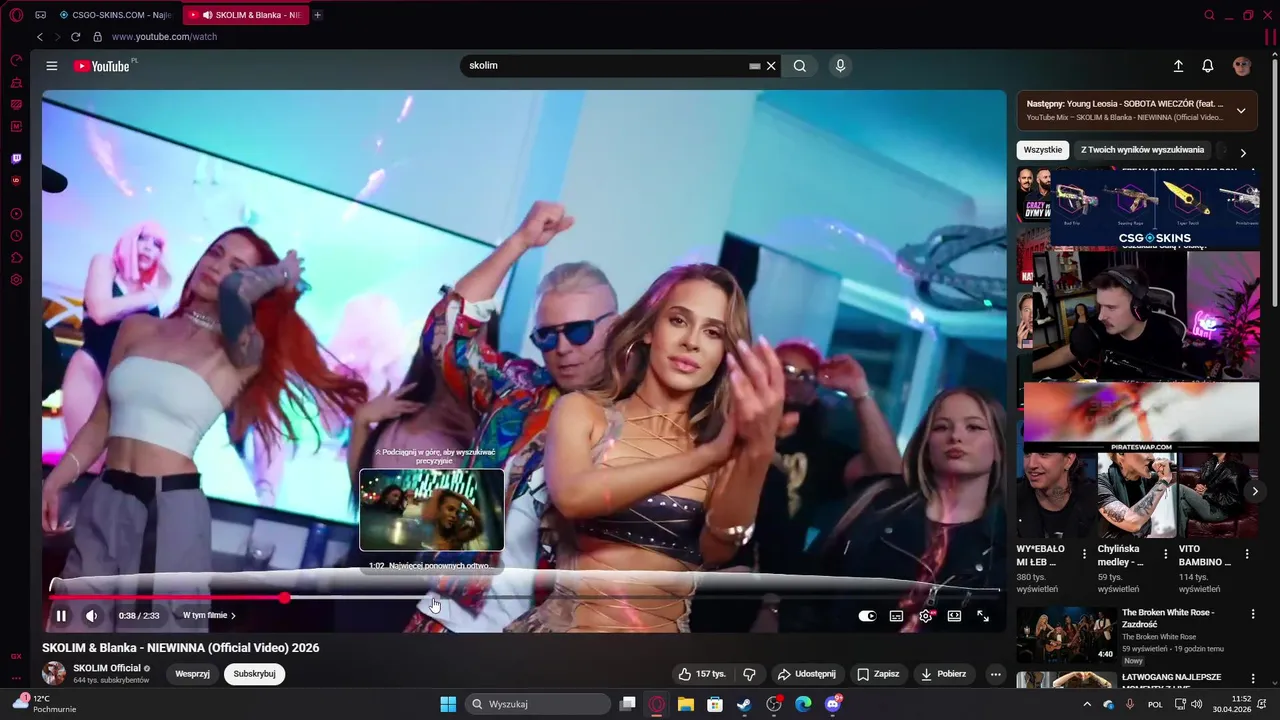Run search with the magnifier button
The height and width of the screenshot is (720, 1280).
(800, 66)
